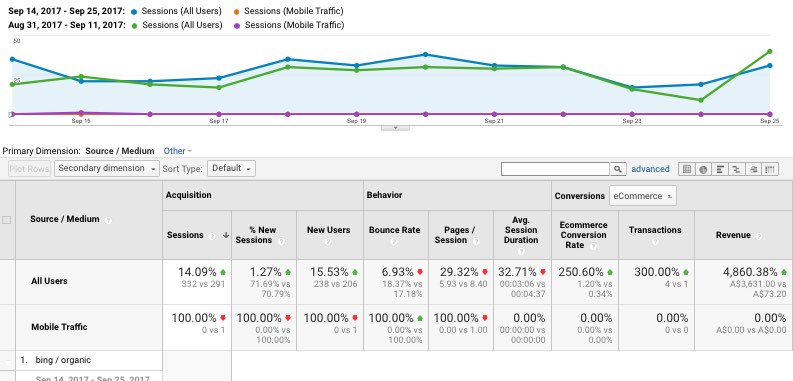Image resolution: width=793 pixels, height=381 pixels.
Task: Sort table by New Users column
Action: coord(328,230)
